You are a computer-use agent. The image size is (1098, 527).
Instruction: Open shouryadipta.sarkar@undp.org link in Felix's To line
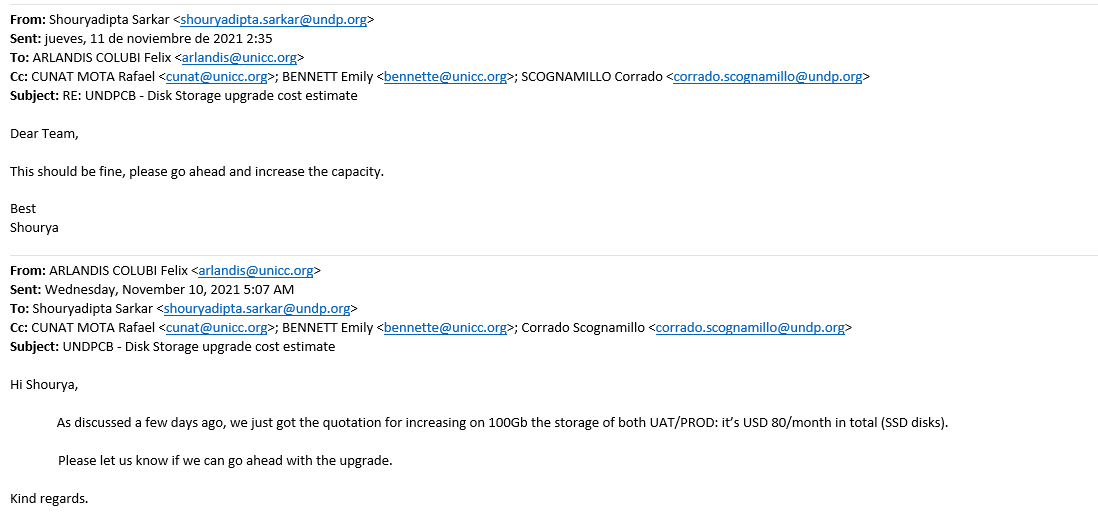257,308
